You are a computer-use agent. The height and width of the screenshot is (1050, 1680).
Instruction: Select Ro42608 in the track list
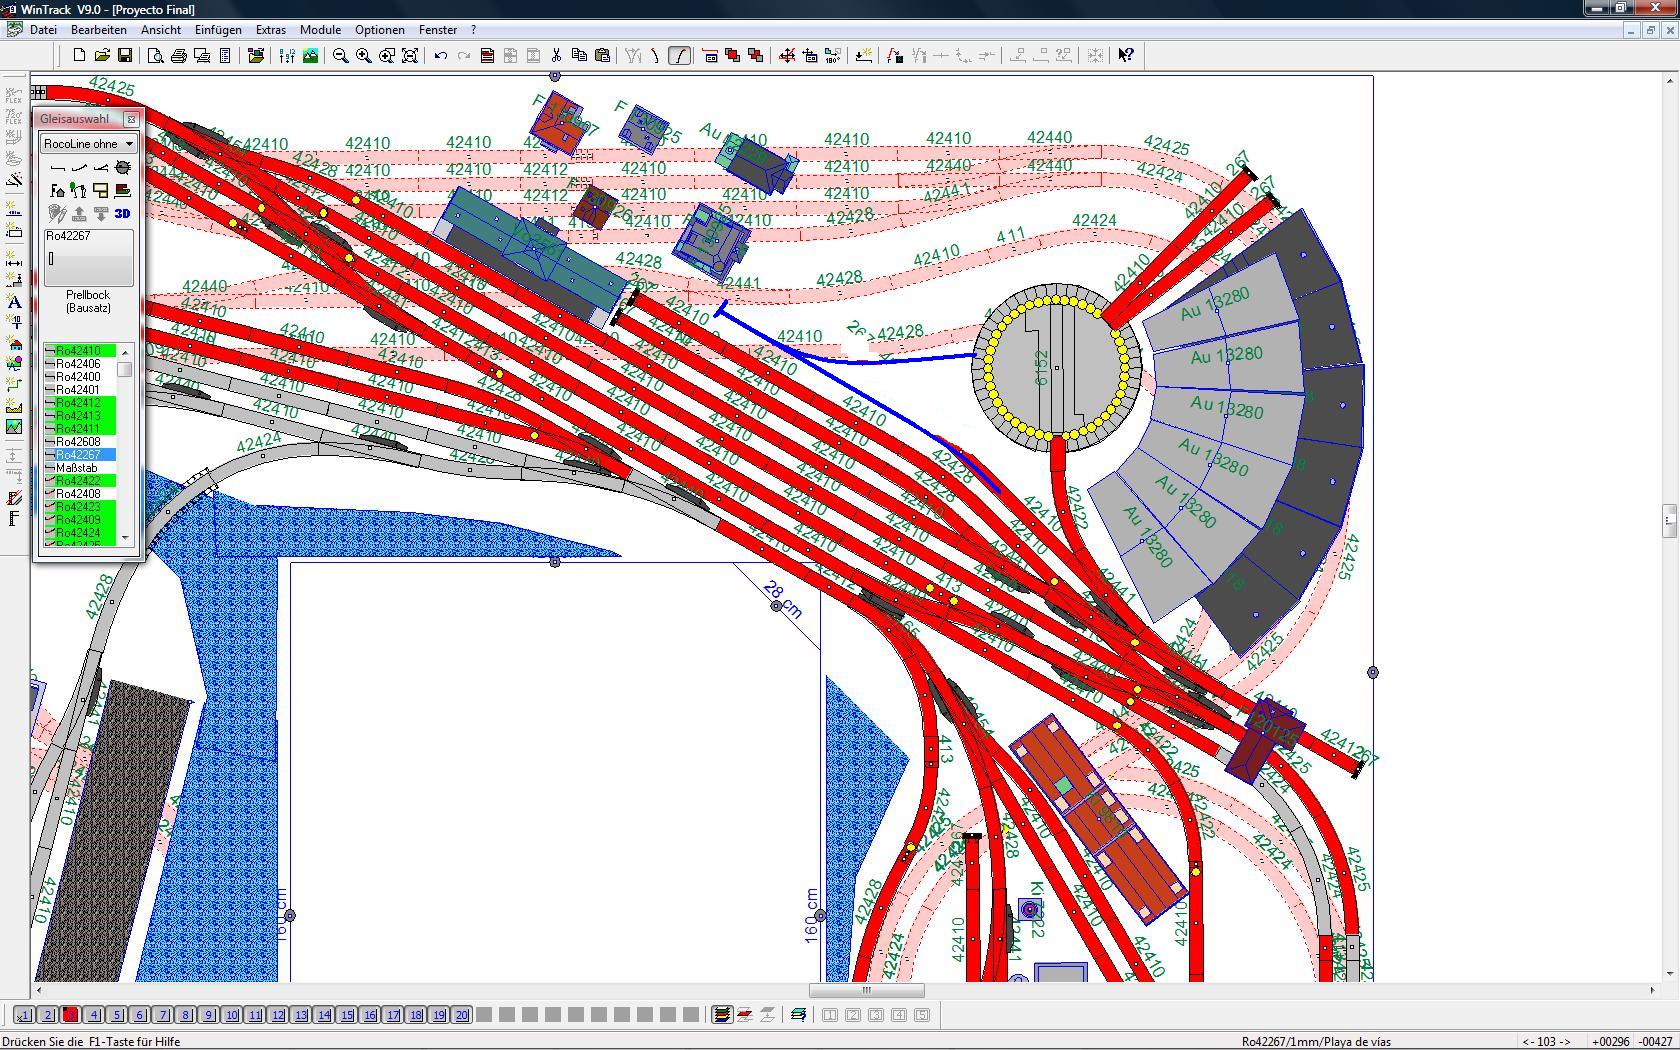click(x=79, y=441)
